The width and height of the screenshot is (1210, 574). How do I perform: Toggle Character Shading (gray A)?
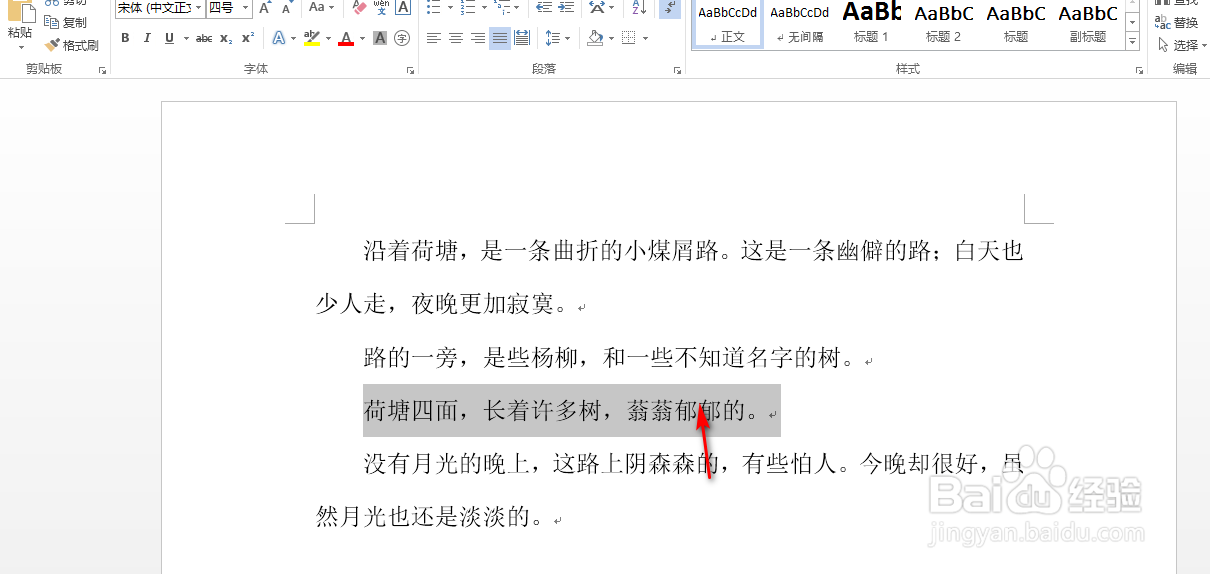[x=380, y=38]
